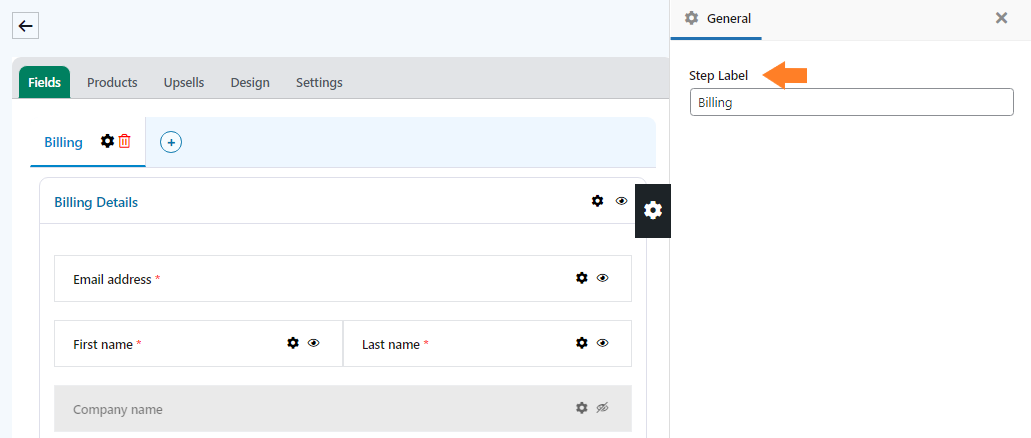Click the Step Label input field
This screenshot has width=1031, height=438.
(851, 103)
